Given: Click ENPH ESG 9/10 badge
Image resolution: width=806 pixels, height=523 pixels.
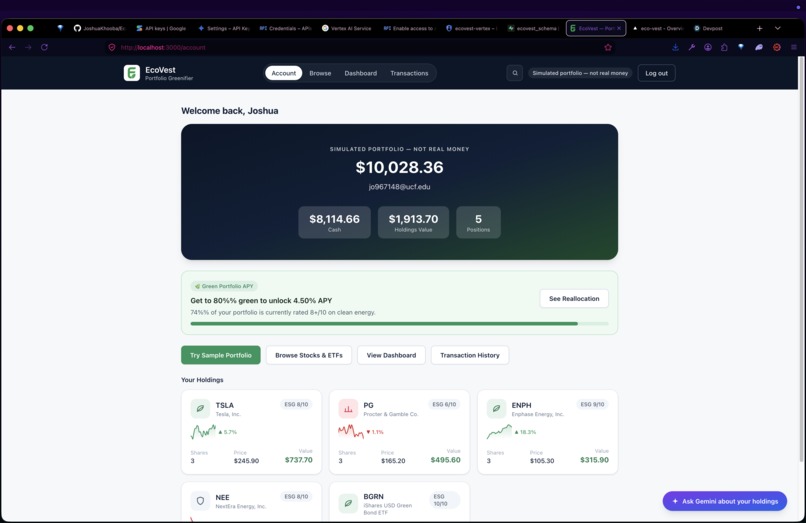Looking at the screenshot, I should point(592,404).
